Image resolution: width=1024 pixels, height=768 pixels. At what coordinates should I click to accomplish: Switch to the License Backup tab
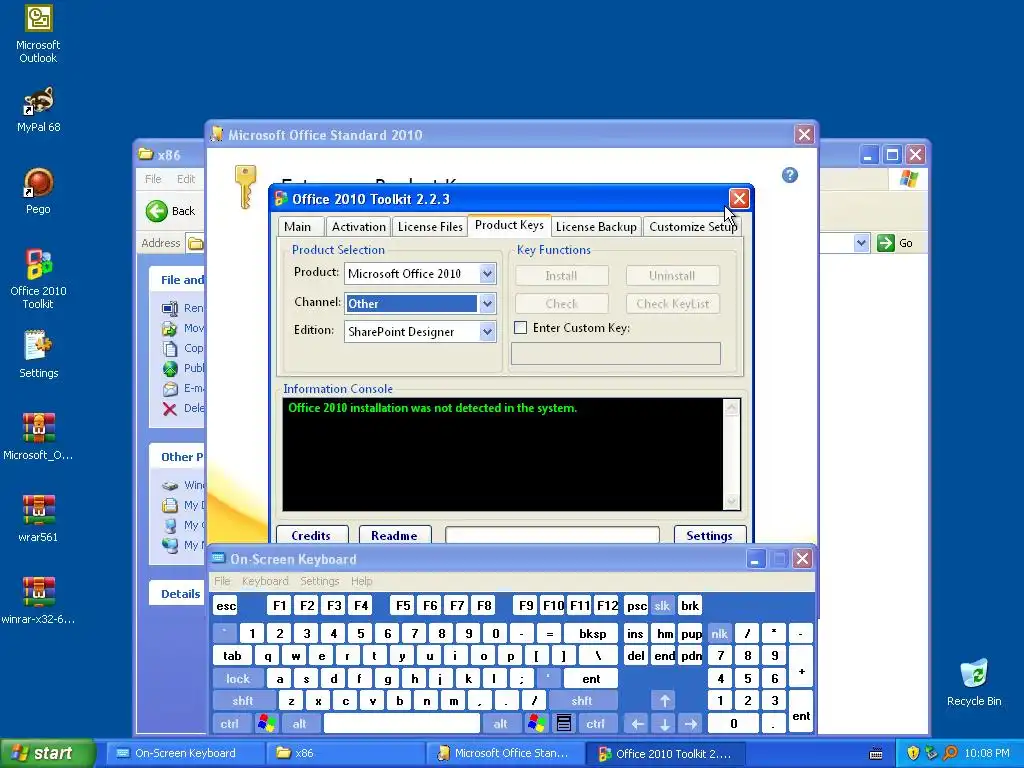click(x=596, y=227)
